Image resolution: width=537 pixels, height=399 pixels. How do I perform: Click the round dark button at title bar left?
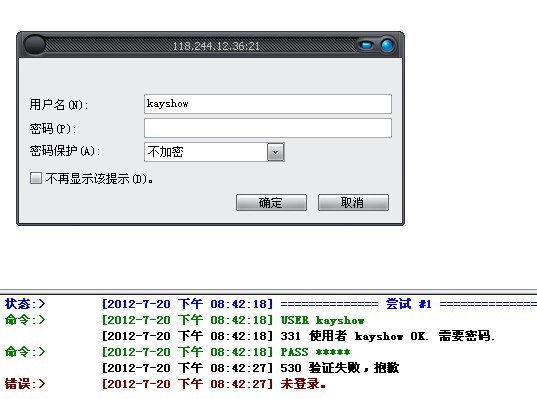tap(34, 45)
